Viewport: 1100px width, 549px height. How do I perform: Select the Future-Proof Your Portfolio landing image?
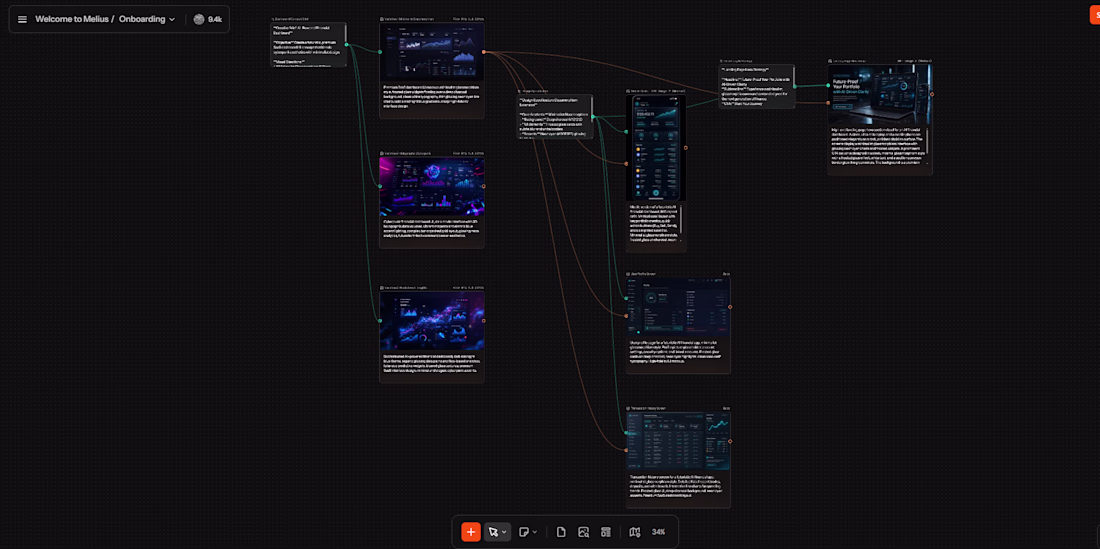pyautogui.click(x=880, y=93)
